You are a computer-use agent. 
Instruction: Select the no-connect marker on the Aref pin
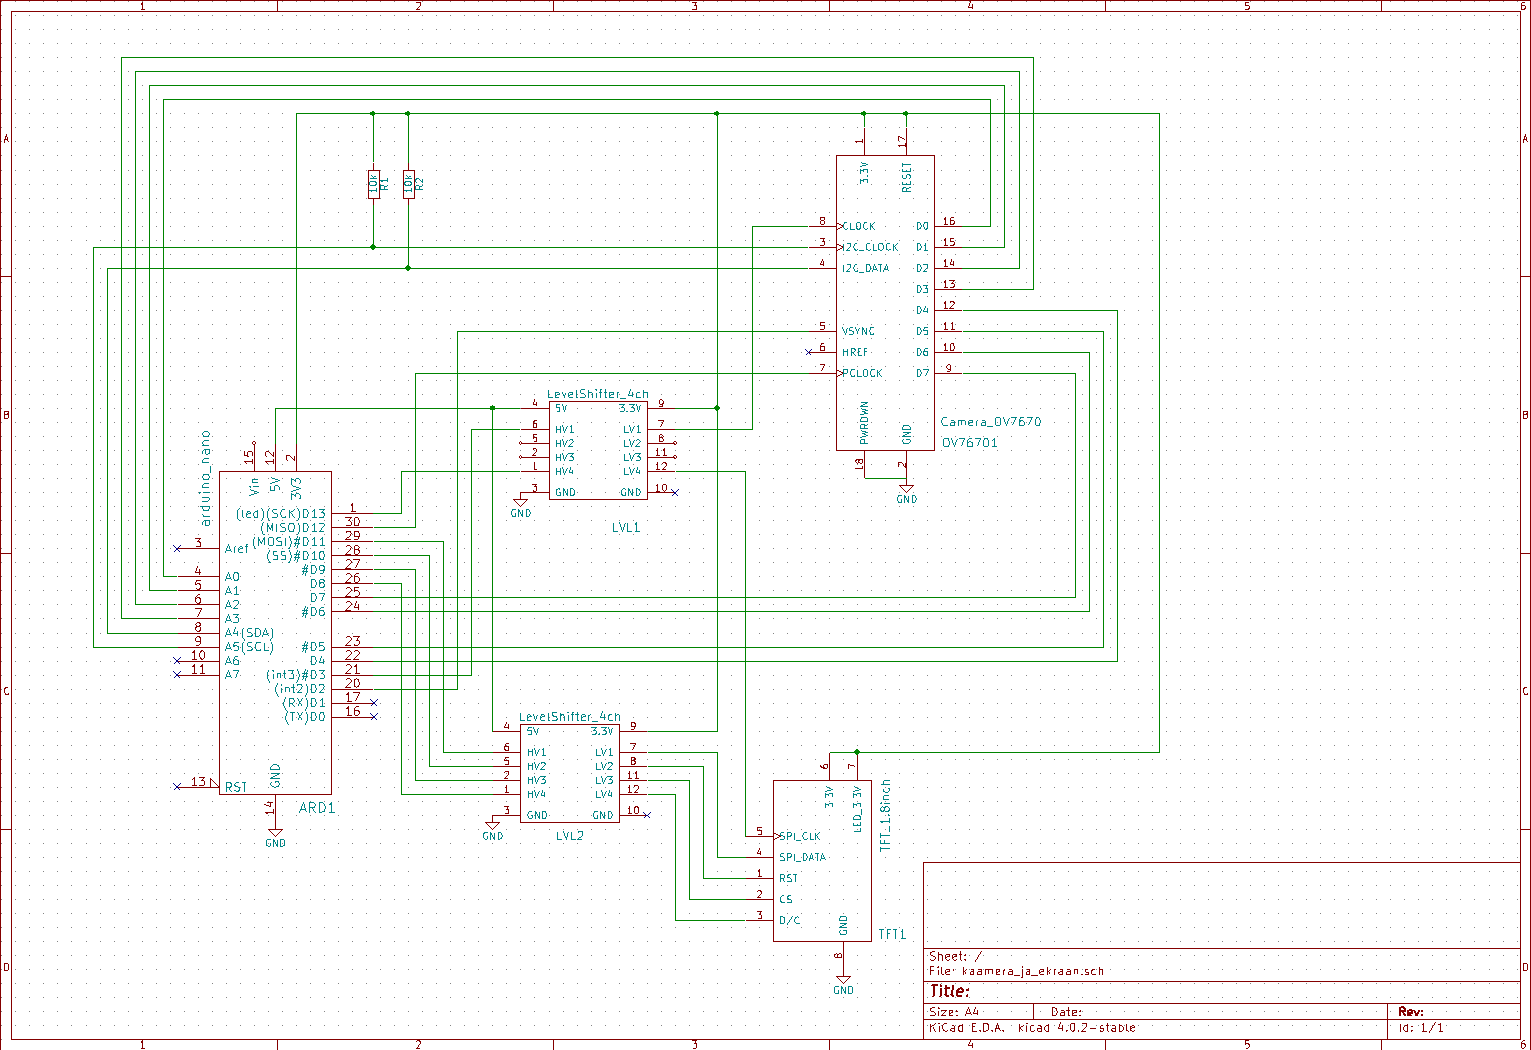coord(177,549)
